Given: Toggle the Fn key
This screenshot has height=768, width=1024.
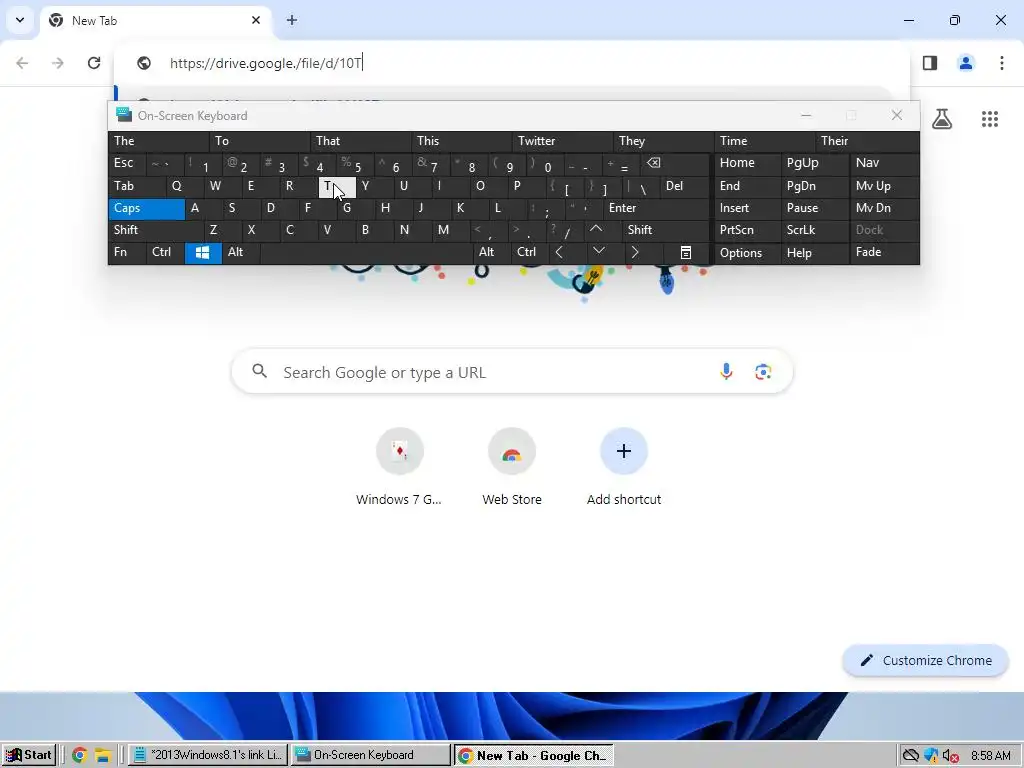Looking at the screenshot, I should pos(127,252).
